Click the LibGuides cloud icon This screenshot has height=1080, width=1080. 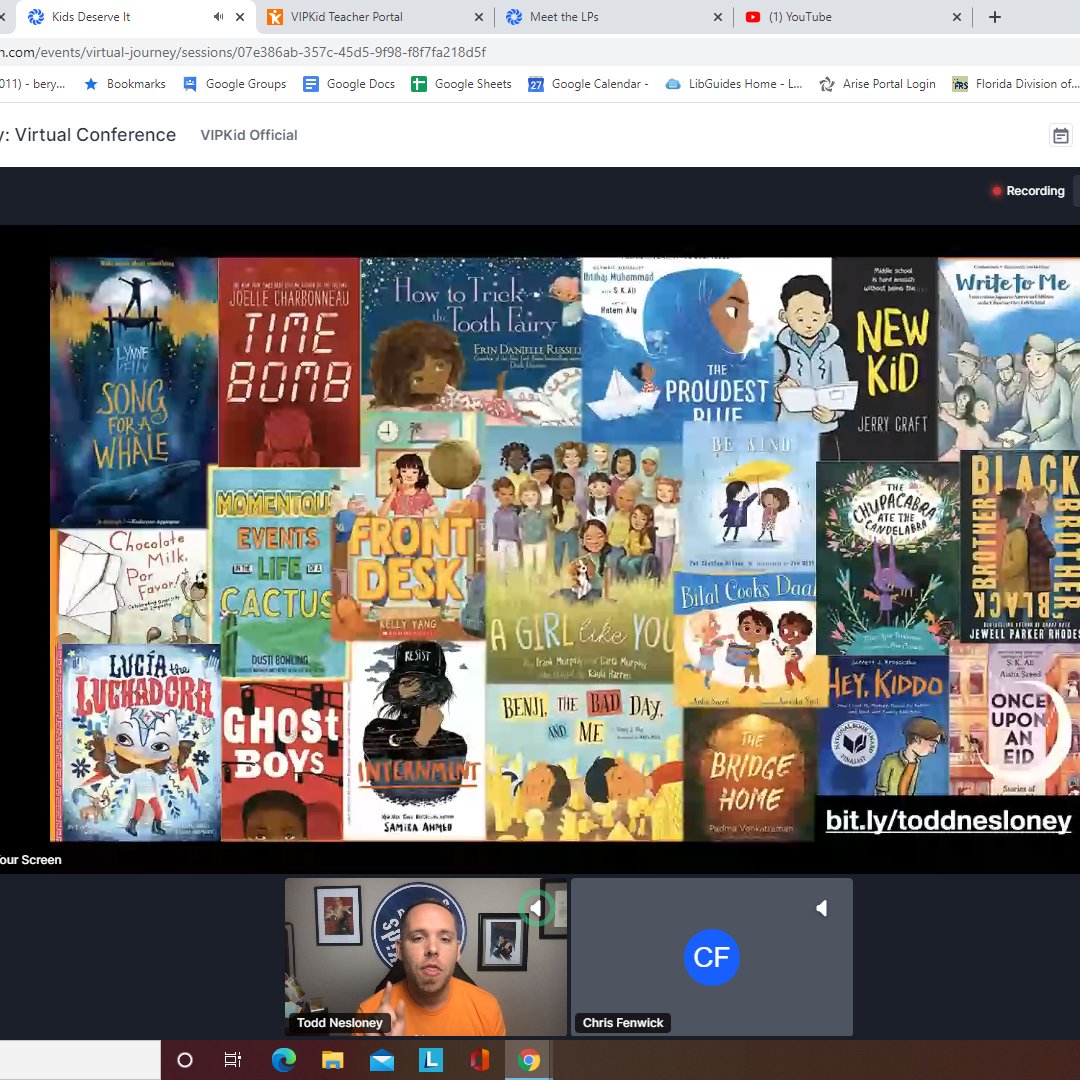click(x=673, y=84)
